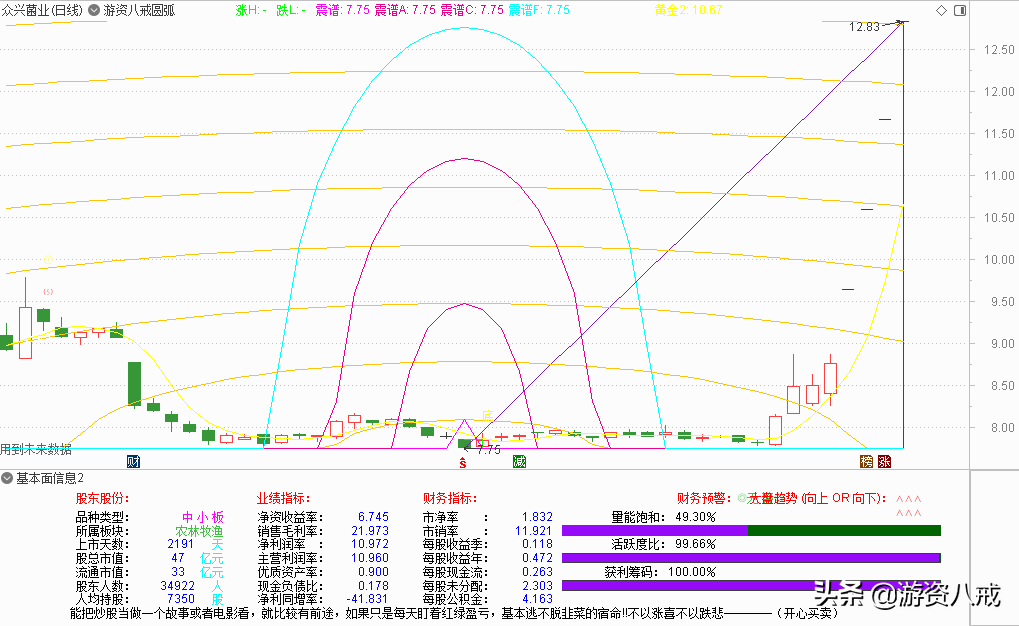Click the 7.75 low price label
The image size is (1019, 626).
click(489, 449)
